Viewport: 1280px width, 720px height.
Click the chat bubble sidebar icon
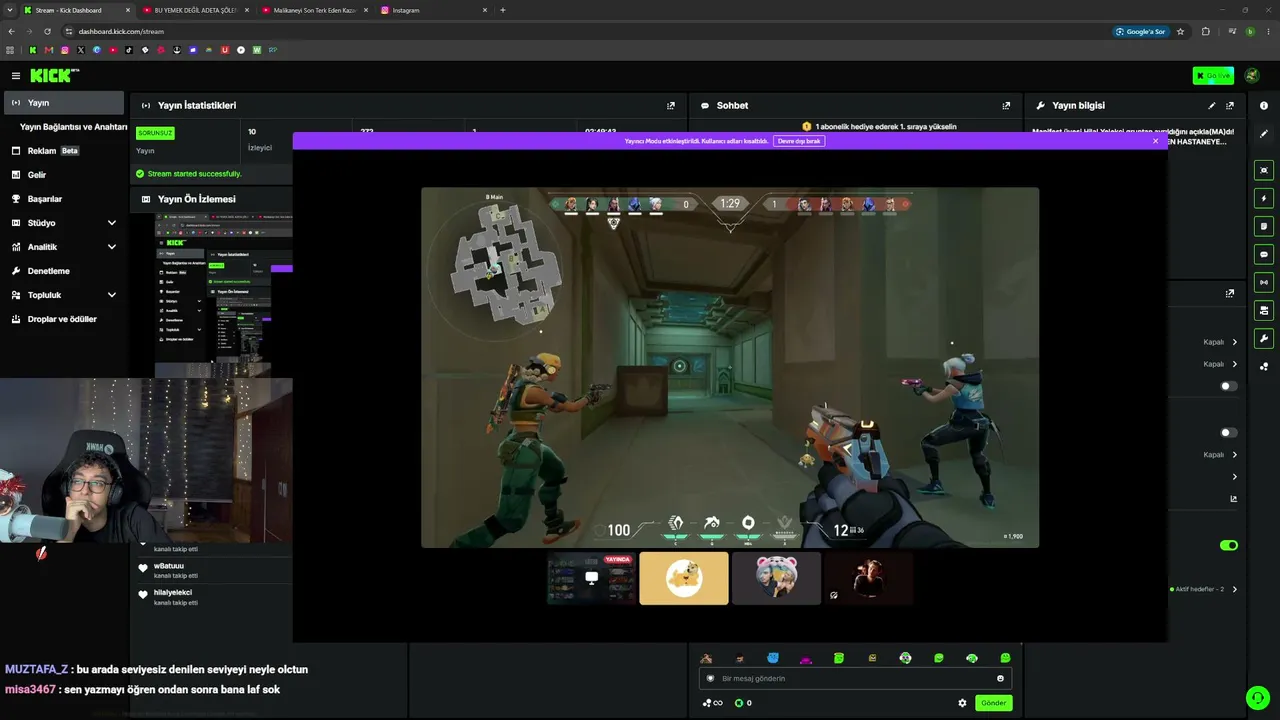[x=1264, y=254]
